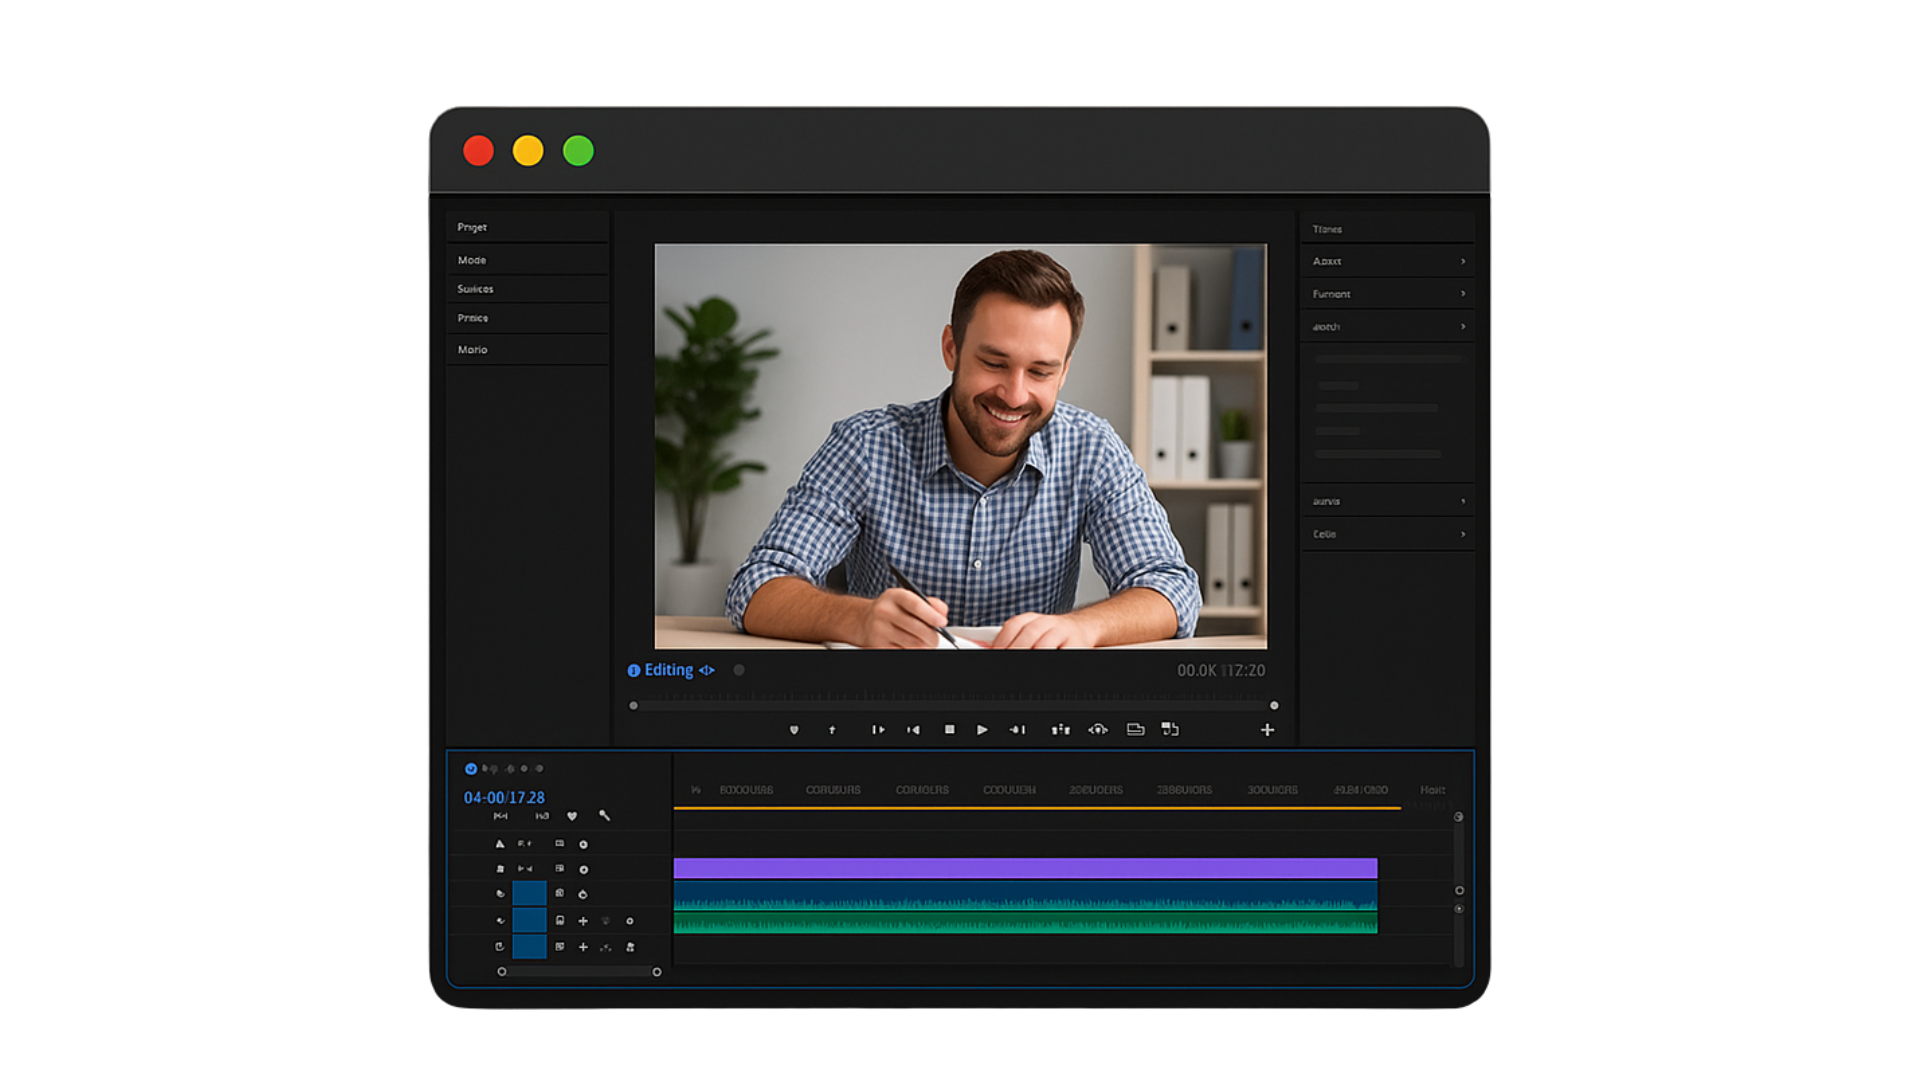
Task: Click the blue Editing mode label
Action: [668, 670]
